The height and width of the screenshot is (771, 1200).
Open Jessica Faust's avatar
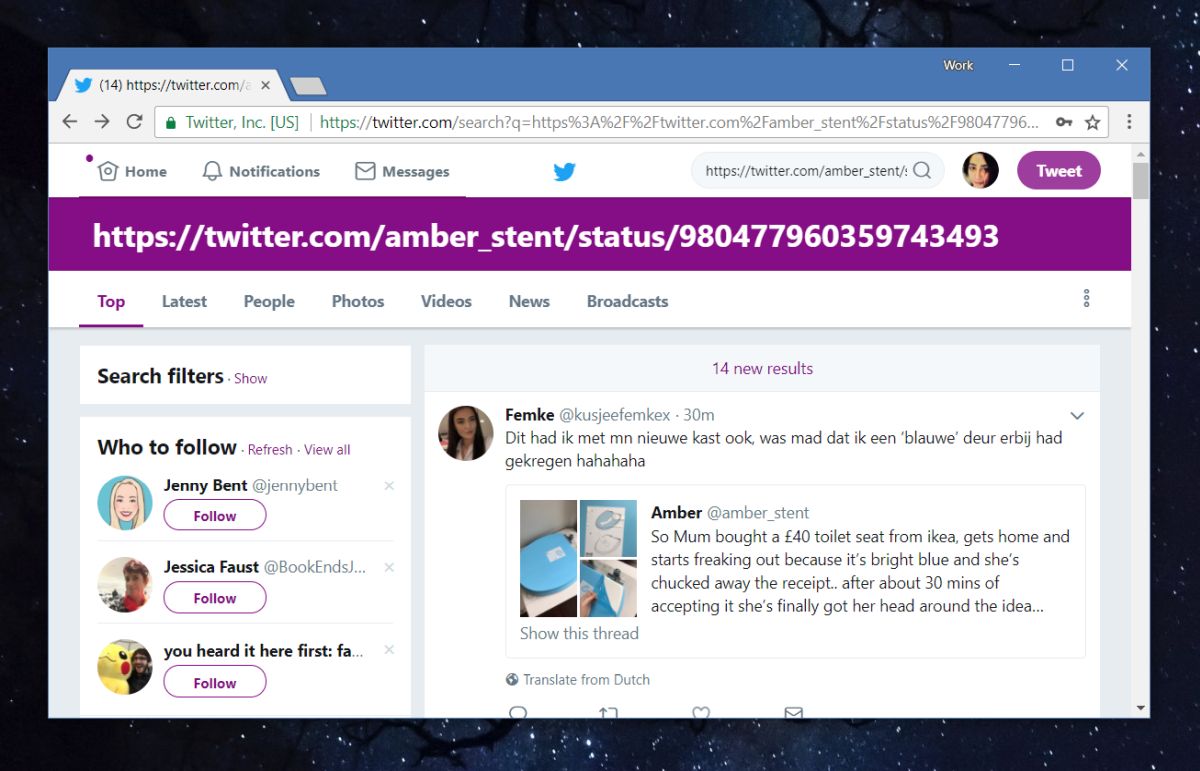[x=125, y=584]
